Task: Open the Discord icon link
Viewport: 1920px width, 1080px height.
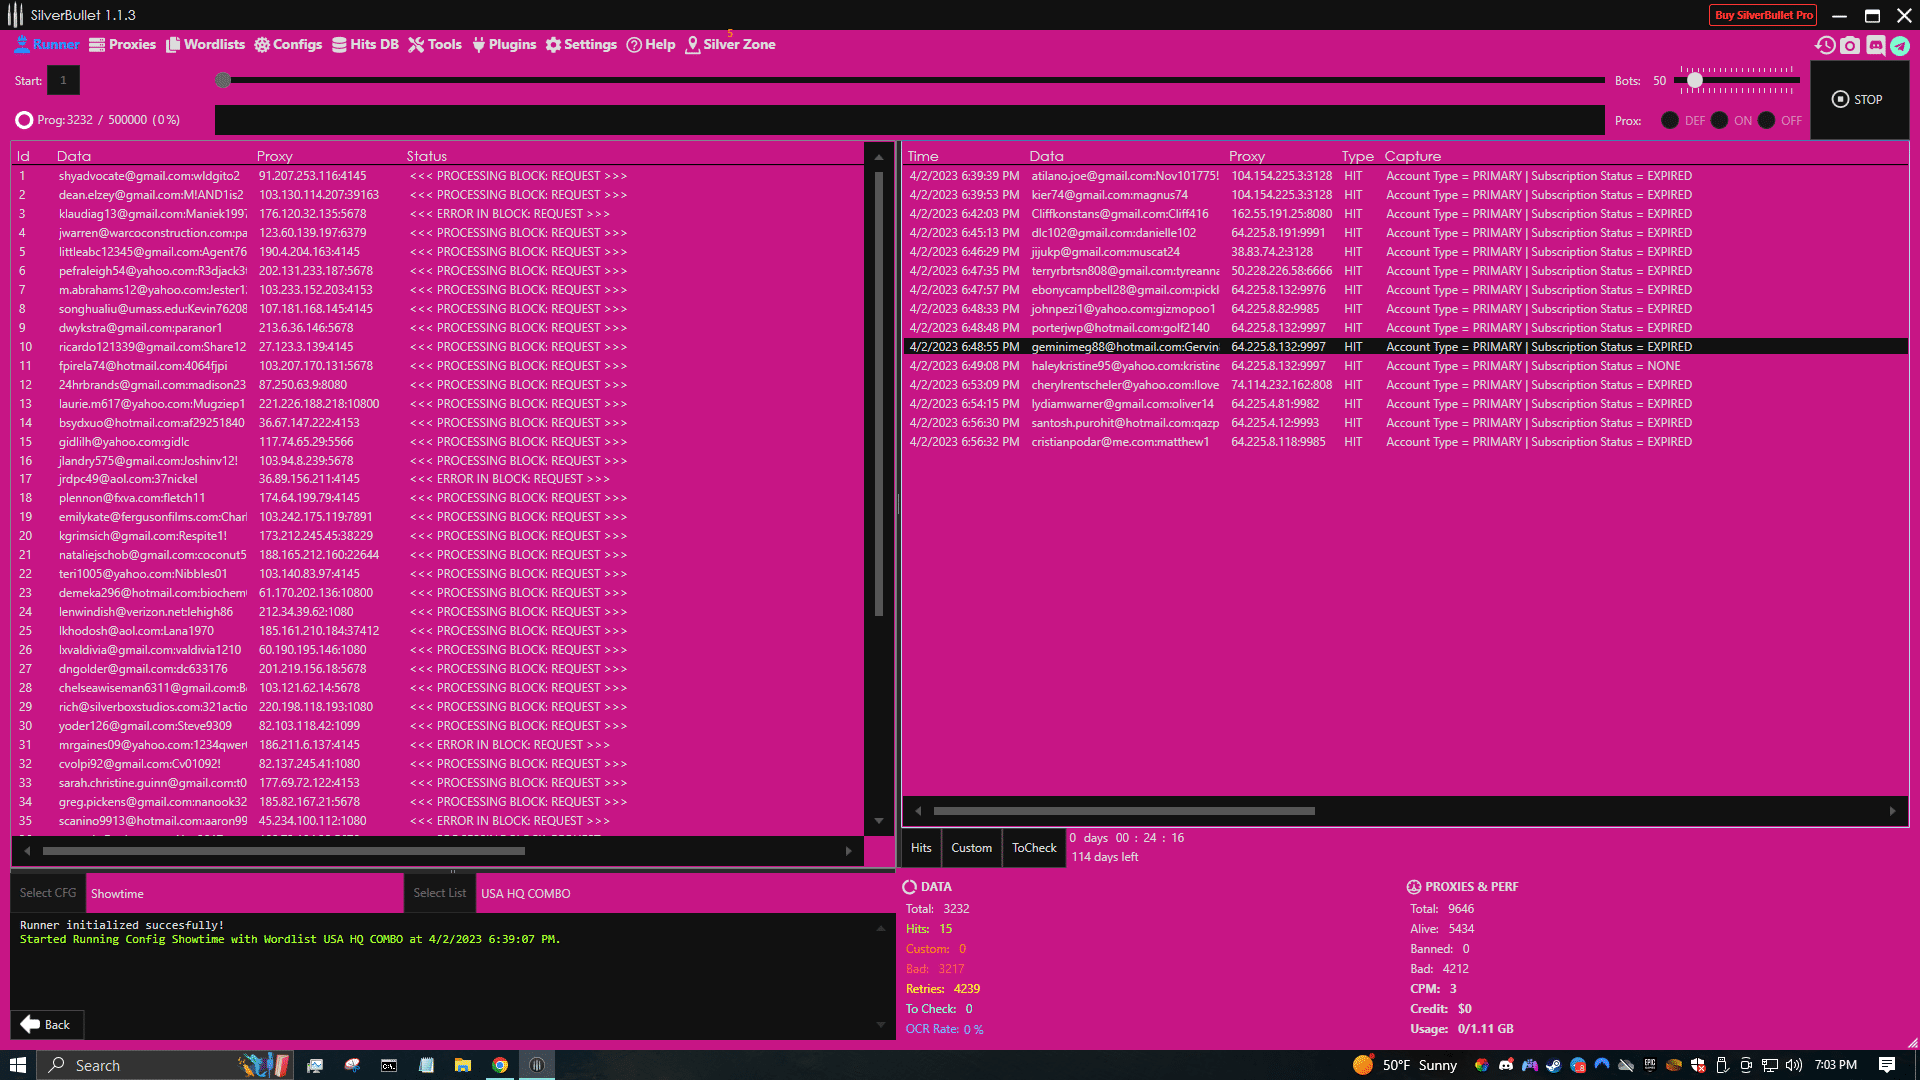Action: pos(1875,45)
